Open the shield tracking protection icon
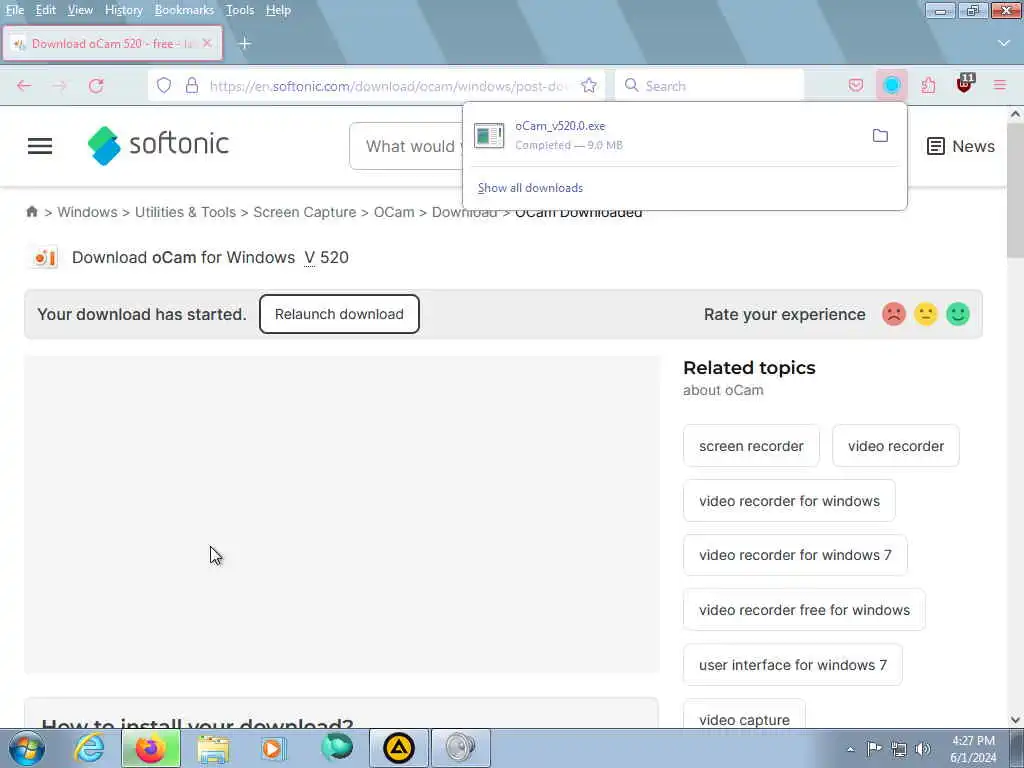Image resolution: width=1024 pixels, height=768 pixels. (164, 86)
